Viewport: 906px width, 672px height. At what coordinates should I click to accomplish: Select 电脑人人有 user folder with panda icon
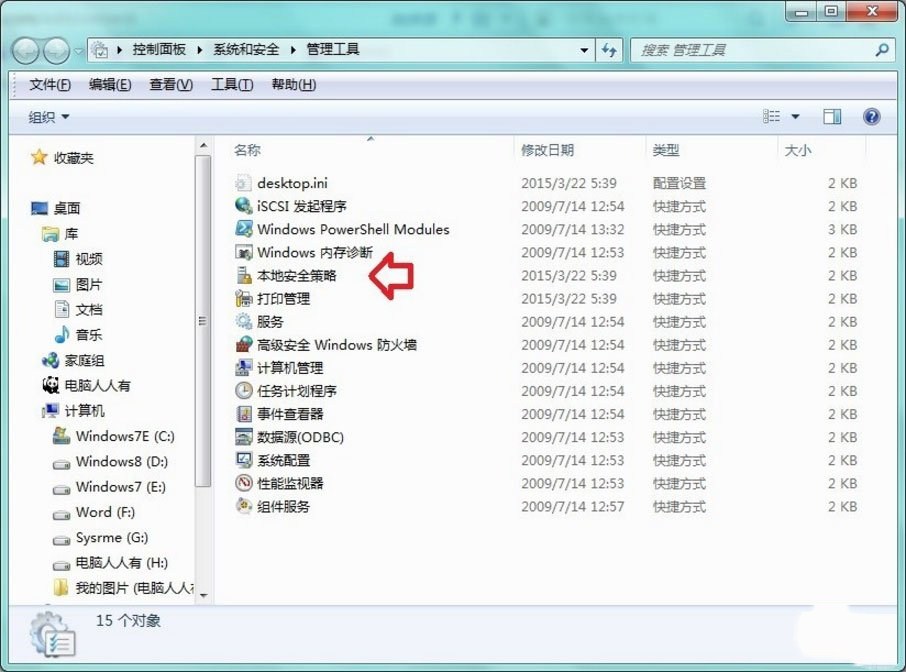coord(87,385)
